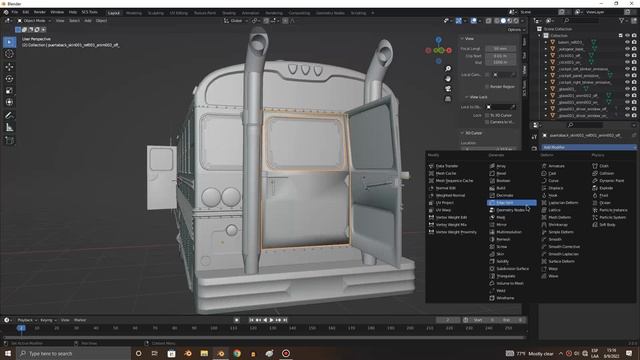Image resolution: width=640 pixels, height=360 pixels.
Task: Toggle visibility of _glass001_ row
Action: tap(627, 89)
